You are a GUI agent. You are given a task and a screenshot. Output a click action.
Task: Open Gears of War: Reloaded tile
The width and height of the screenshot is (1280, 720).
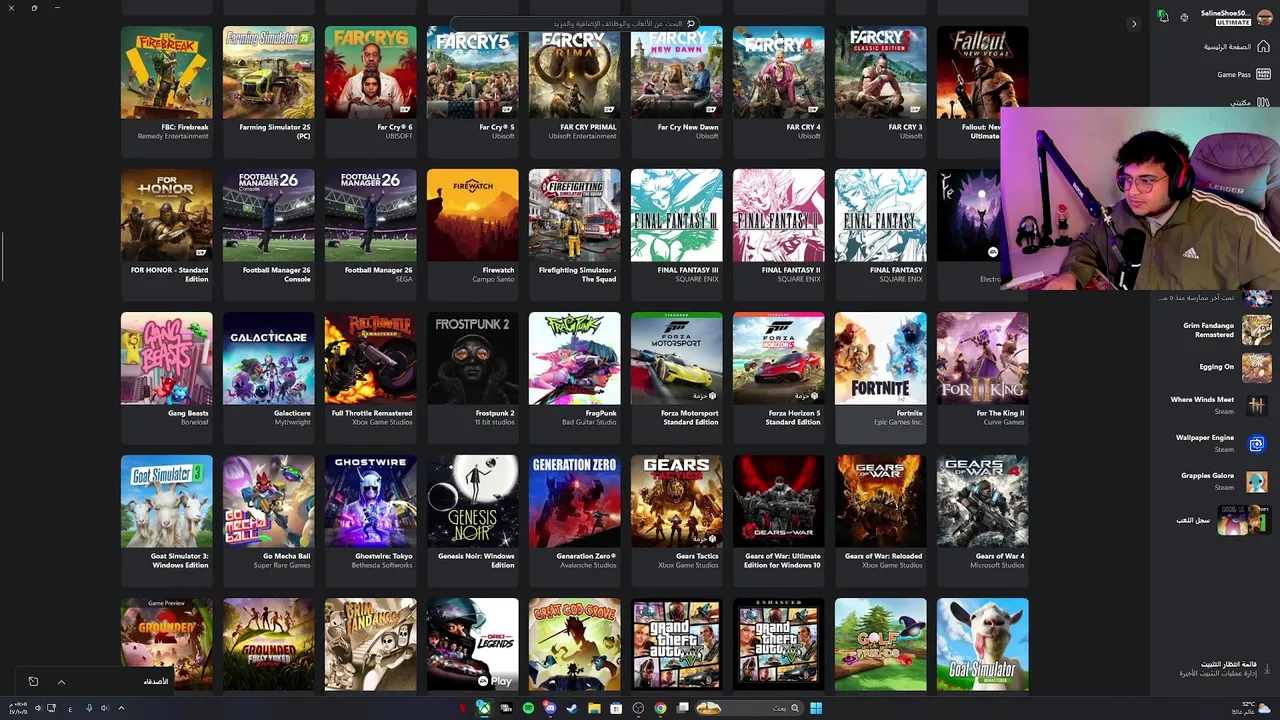pyautogui.click(x=880, y=520)
